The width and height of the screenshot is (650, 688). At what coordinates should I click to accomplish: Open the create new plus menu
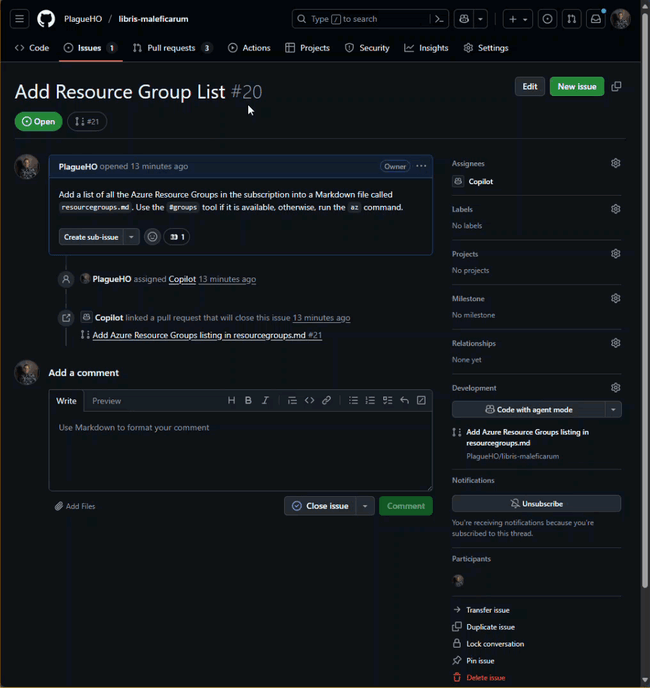point(517,19)
